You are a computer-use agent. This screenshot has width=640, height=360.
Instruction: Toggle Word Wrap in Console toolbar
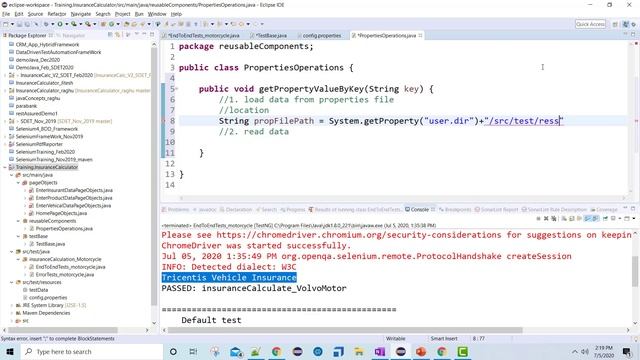579,218
